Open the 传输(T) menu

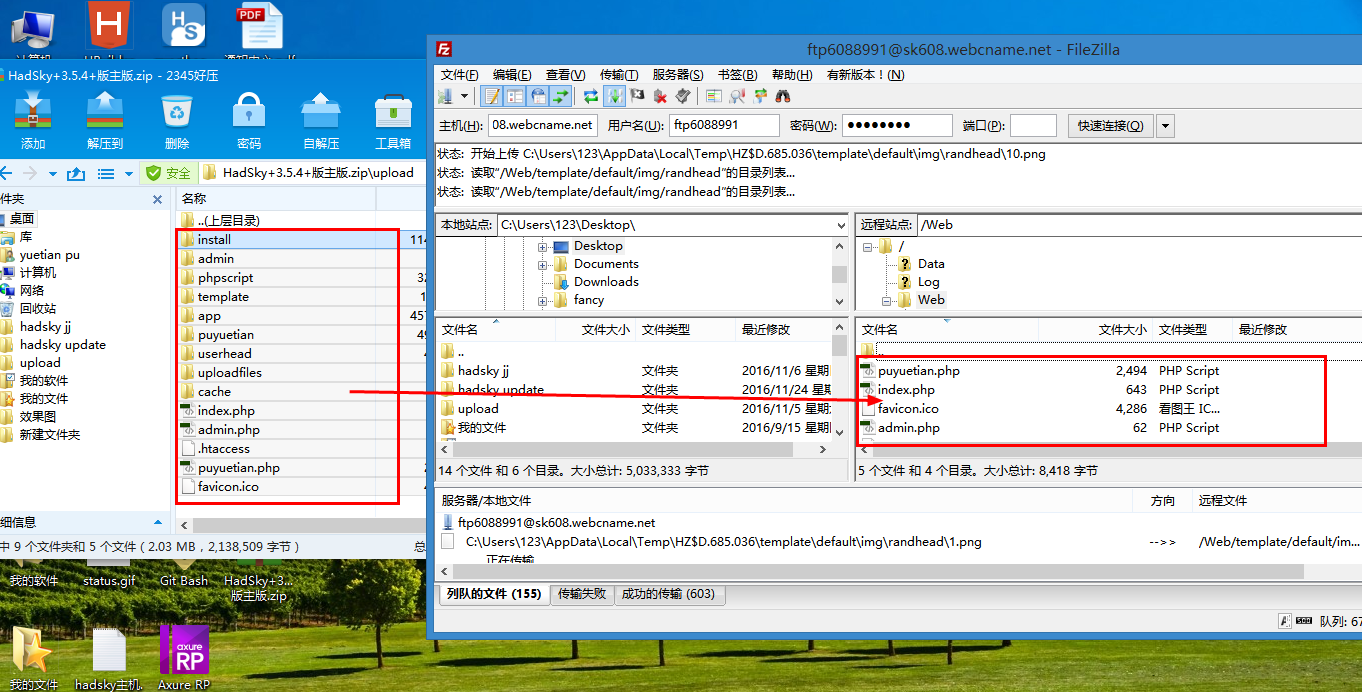619,74
